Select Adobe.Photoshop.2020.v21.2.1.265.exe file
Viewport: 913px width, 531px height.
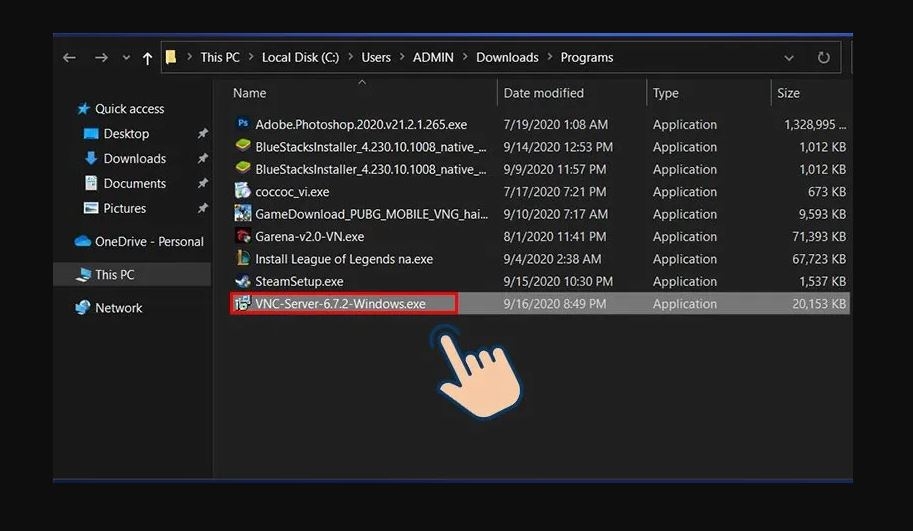[361, 125]
